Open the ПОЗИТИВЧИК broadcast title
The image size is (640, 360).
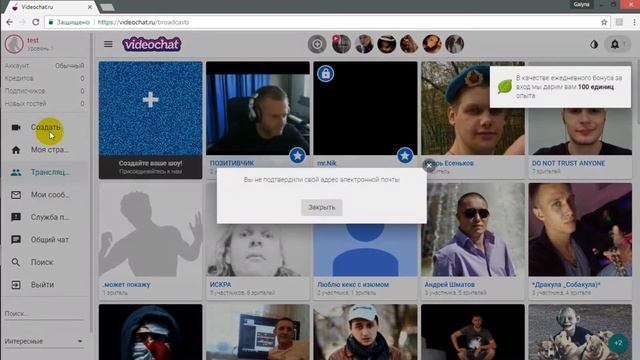point(232,163)
